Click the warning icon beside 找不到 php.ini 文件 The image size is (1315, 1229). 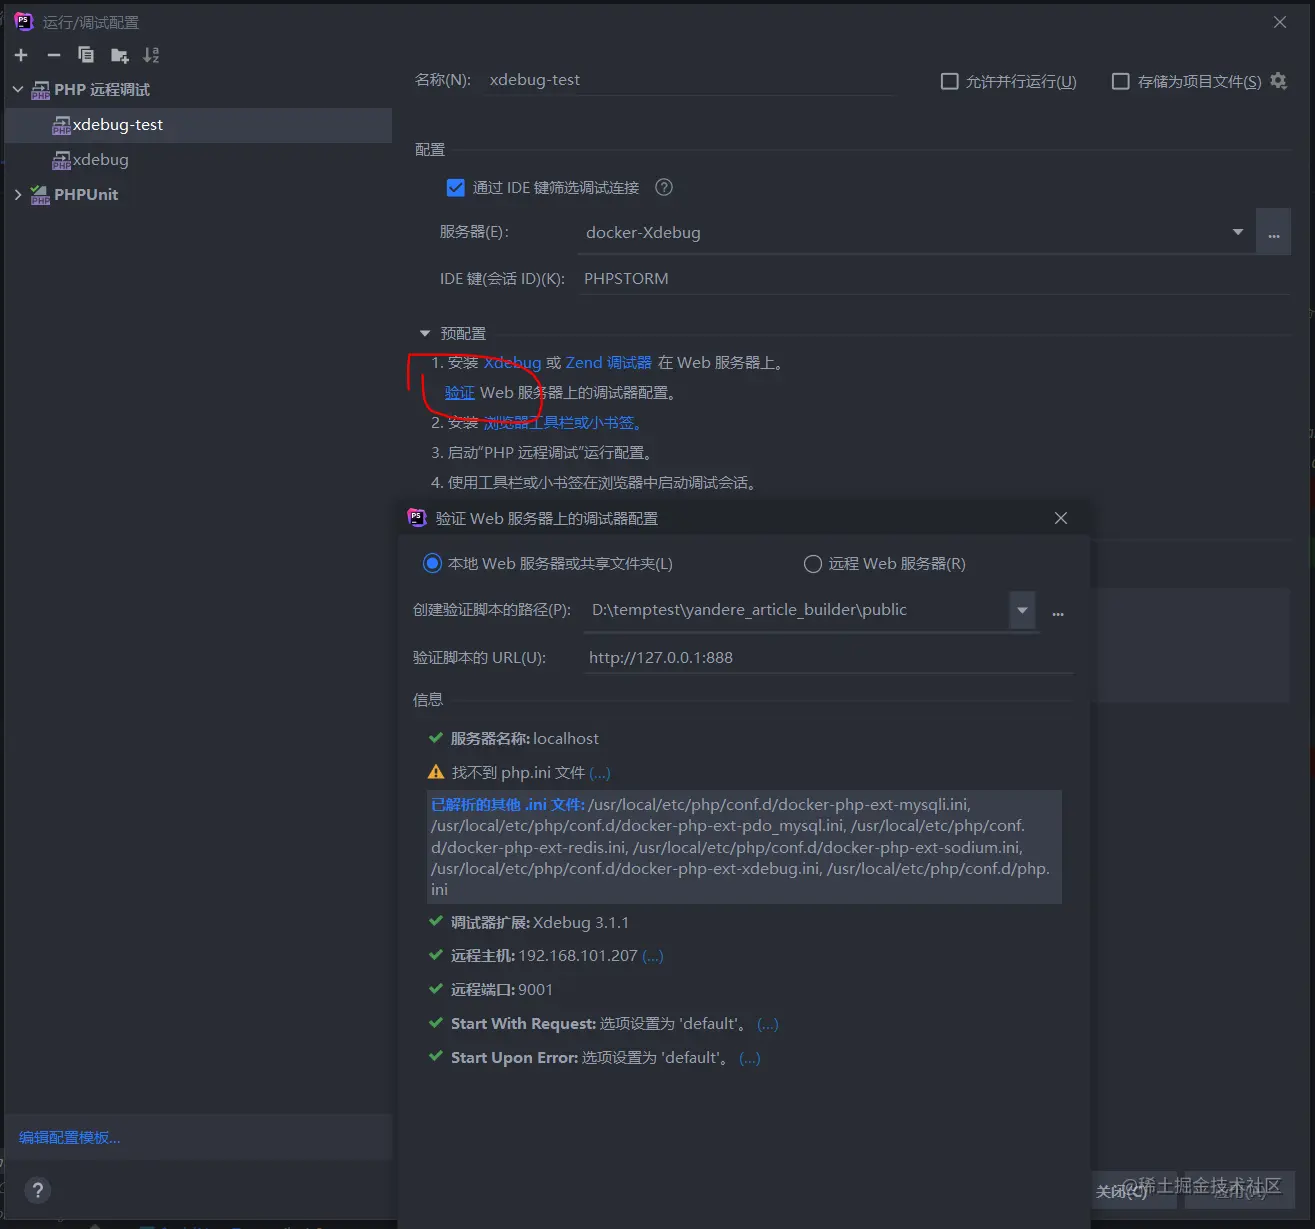click(x=436, y=772)
